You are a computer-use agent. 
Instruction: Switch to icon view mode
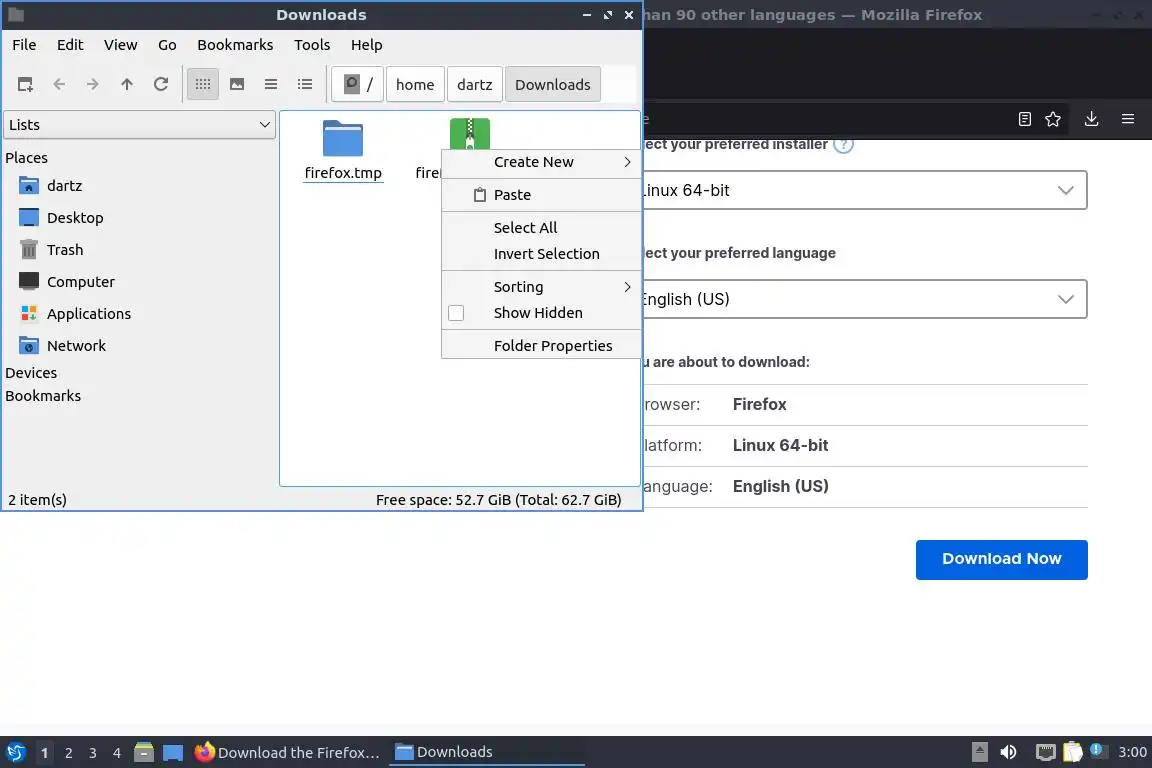pyautogui.click(x=203, y=85)
